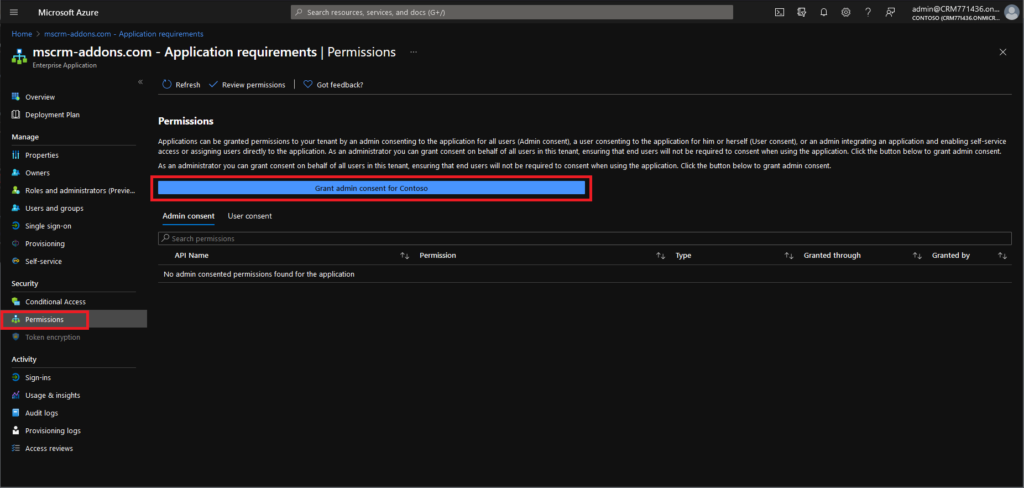This screenshot has width=1024, height=488.
Task: Open Cloud Shell from the top bar
Action: click(x=779, y=12)
